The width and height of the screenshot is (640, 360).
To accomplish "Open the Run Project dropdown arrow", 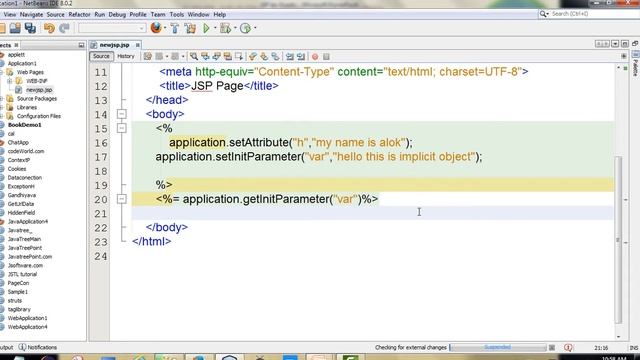I will (x=215, y=28).
